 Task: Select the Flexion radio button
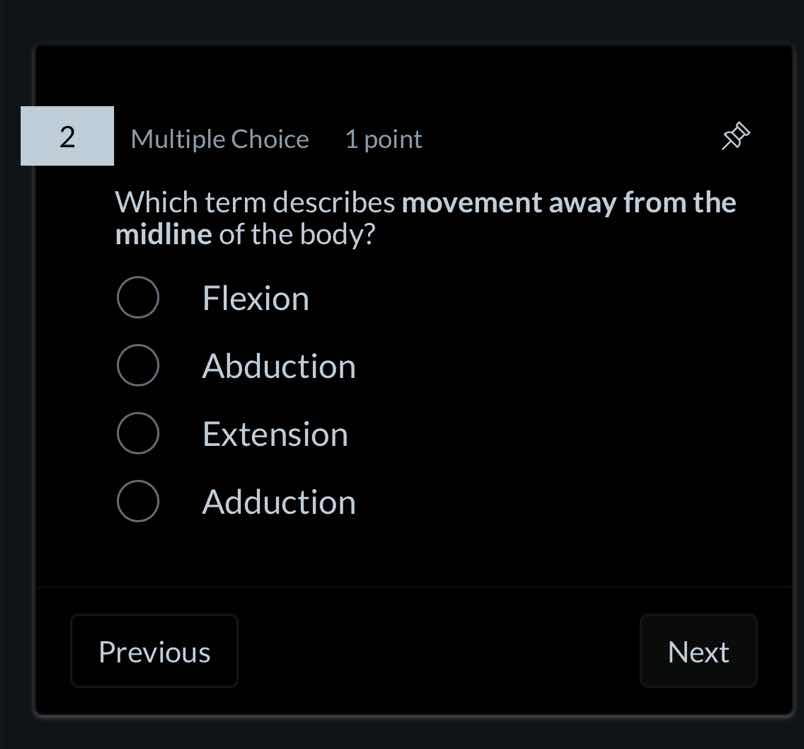point(138,297)
